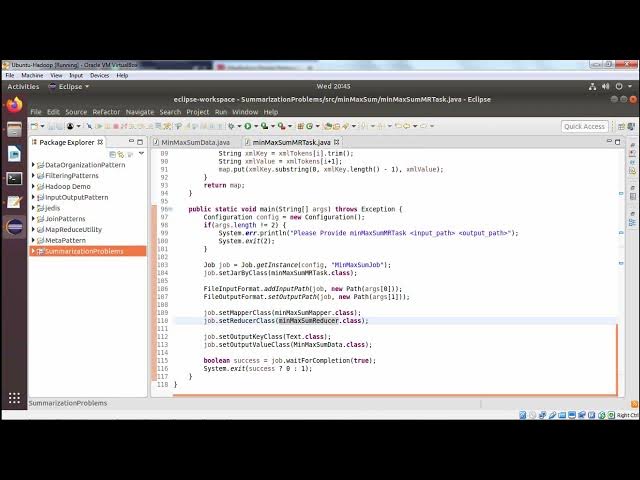The width and height of the screenshot is (640, 480).
Task: Expand the DataOrganizationPattern project
Action: click(x=33, y=164)
